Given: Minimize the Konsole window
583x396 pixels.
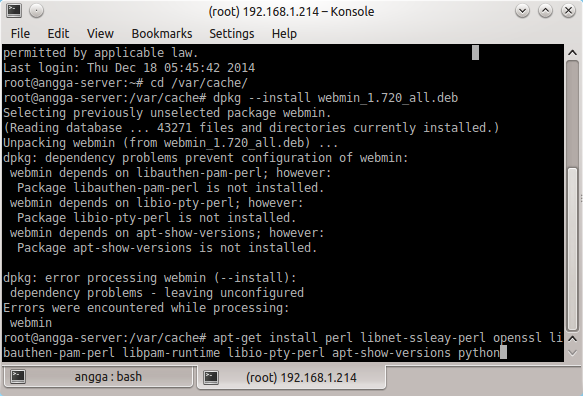Looking at the screenshot, I should pyautogui.click(x=522, y=11).
